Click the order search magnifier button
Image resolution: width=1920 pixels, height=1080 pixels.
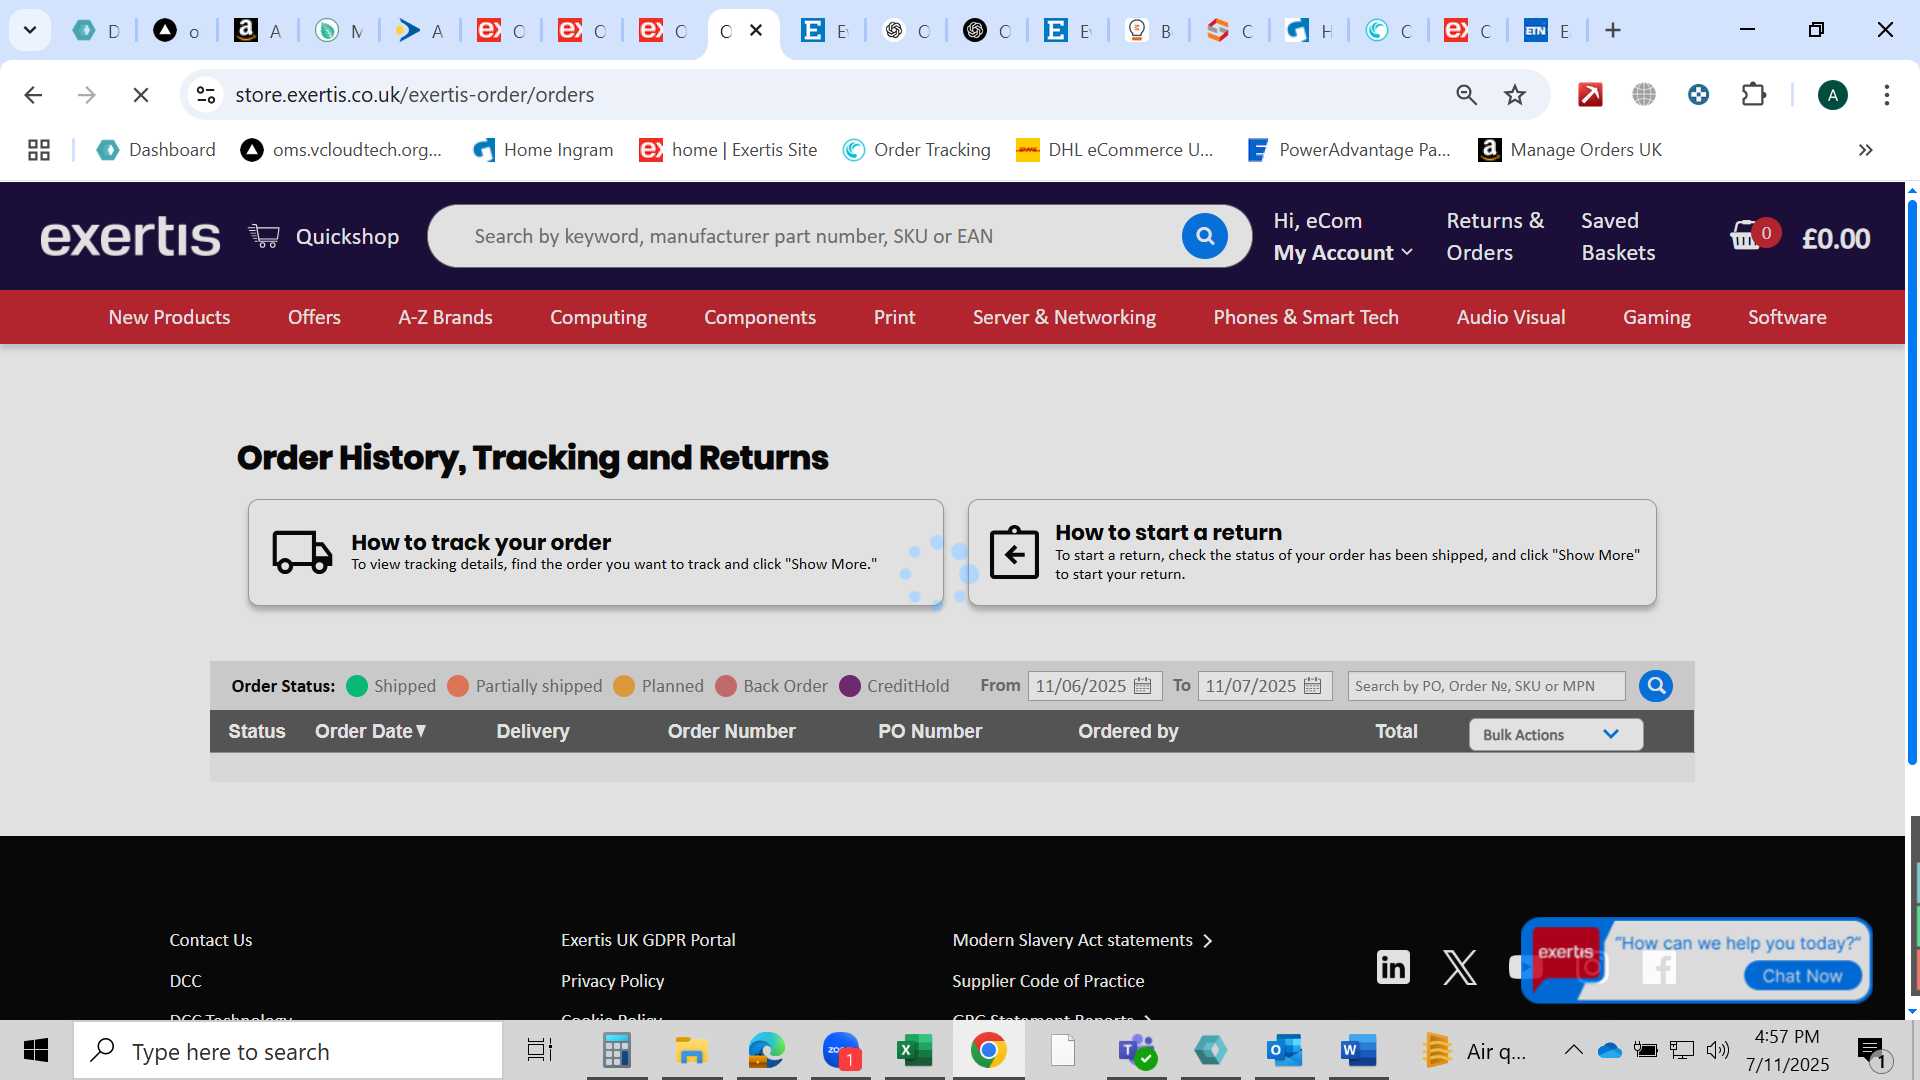1655,686
